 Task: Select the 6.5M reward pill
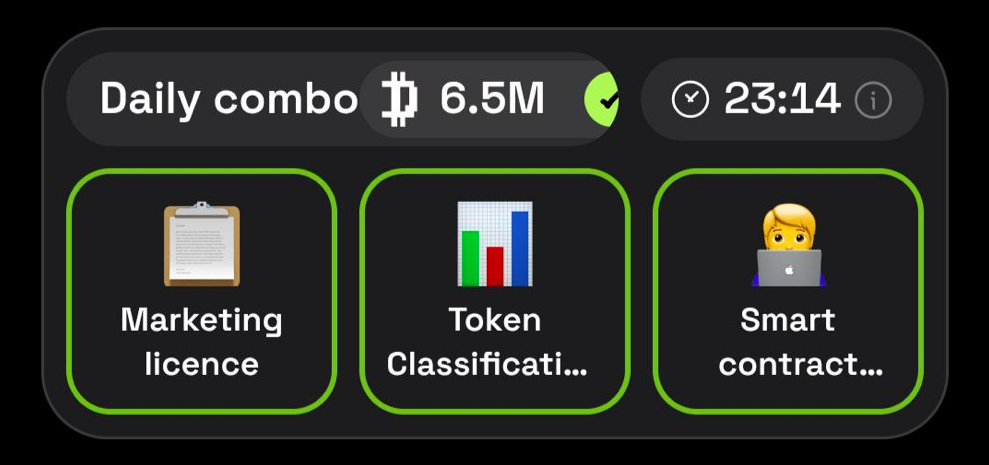489,99
